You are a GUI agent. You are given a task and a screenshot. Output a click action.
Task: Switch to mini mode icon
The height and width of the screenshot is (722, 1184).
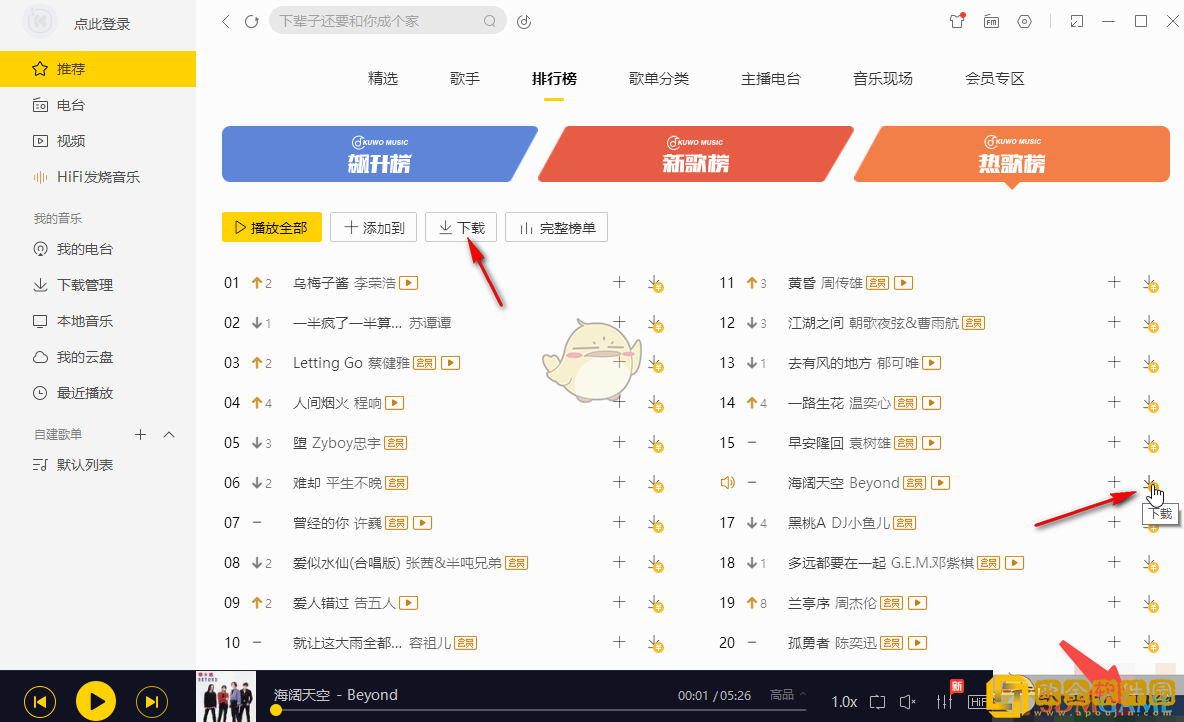click(x=1077, y=21)
